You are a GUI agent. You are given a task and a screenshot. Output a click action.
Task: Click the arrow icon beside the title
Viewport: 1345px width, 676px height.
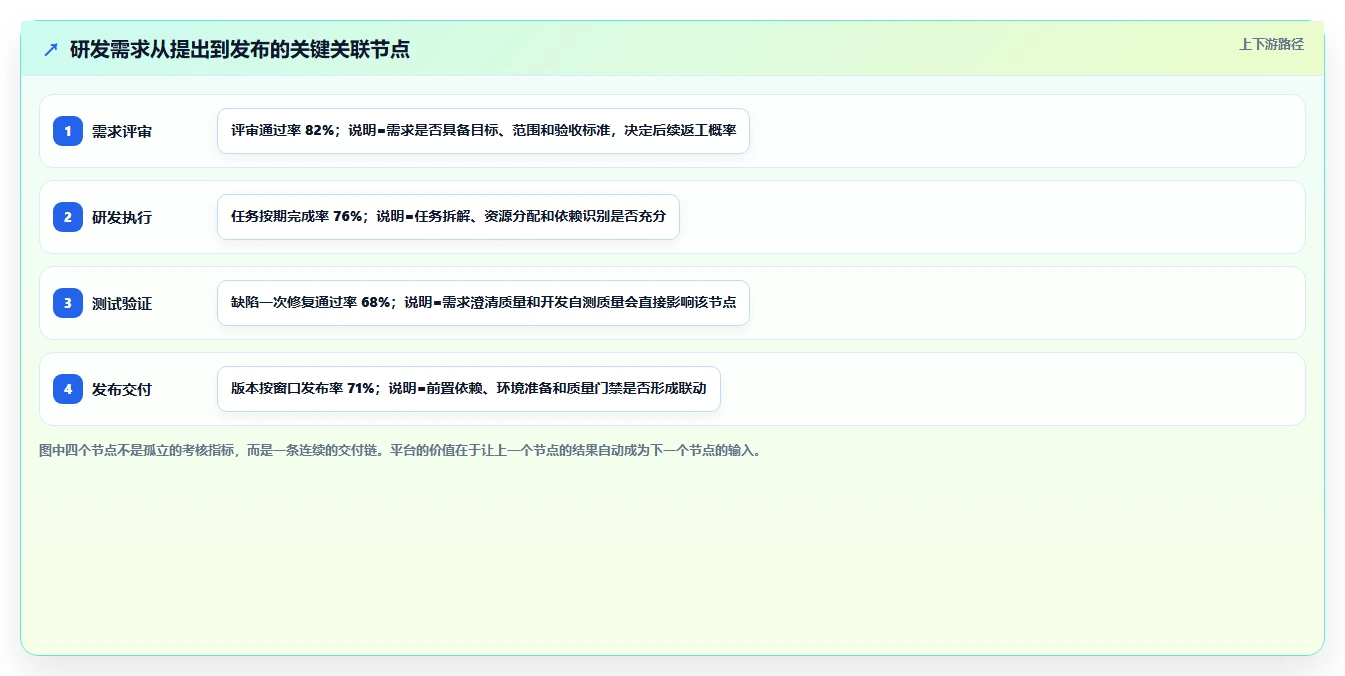[51, 49]
